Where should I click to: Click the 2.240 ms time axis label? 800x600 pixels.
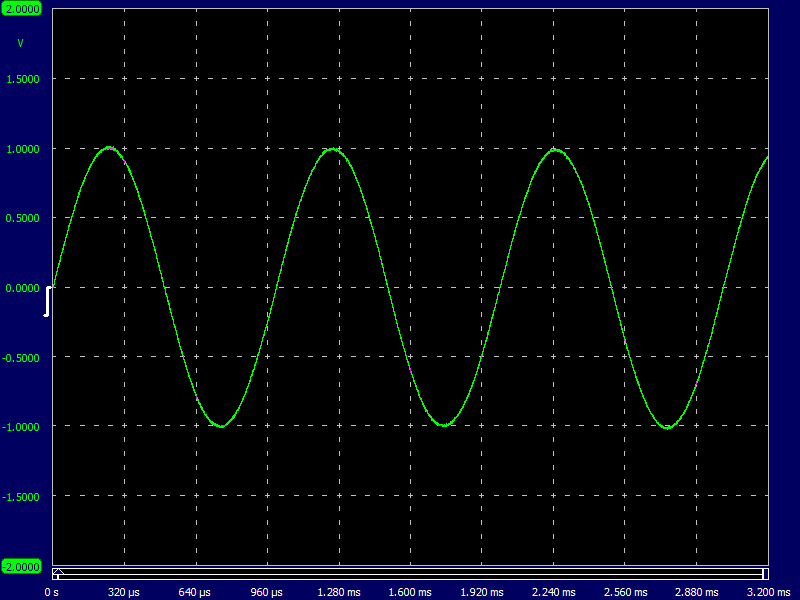pyautogui.click(x=554, y=592)
